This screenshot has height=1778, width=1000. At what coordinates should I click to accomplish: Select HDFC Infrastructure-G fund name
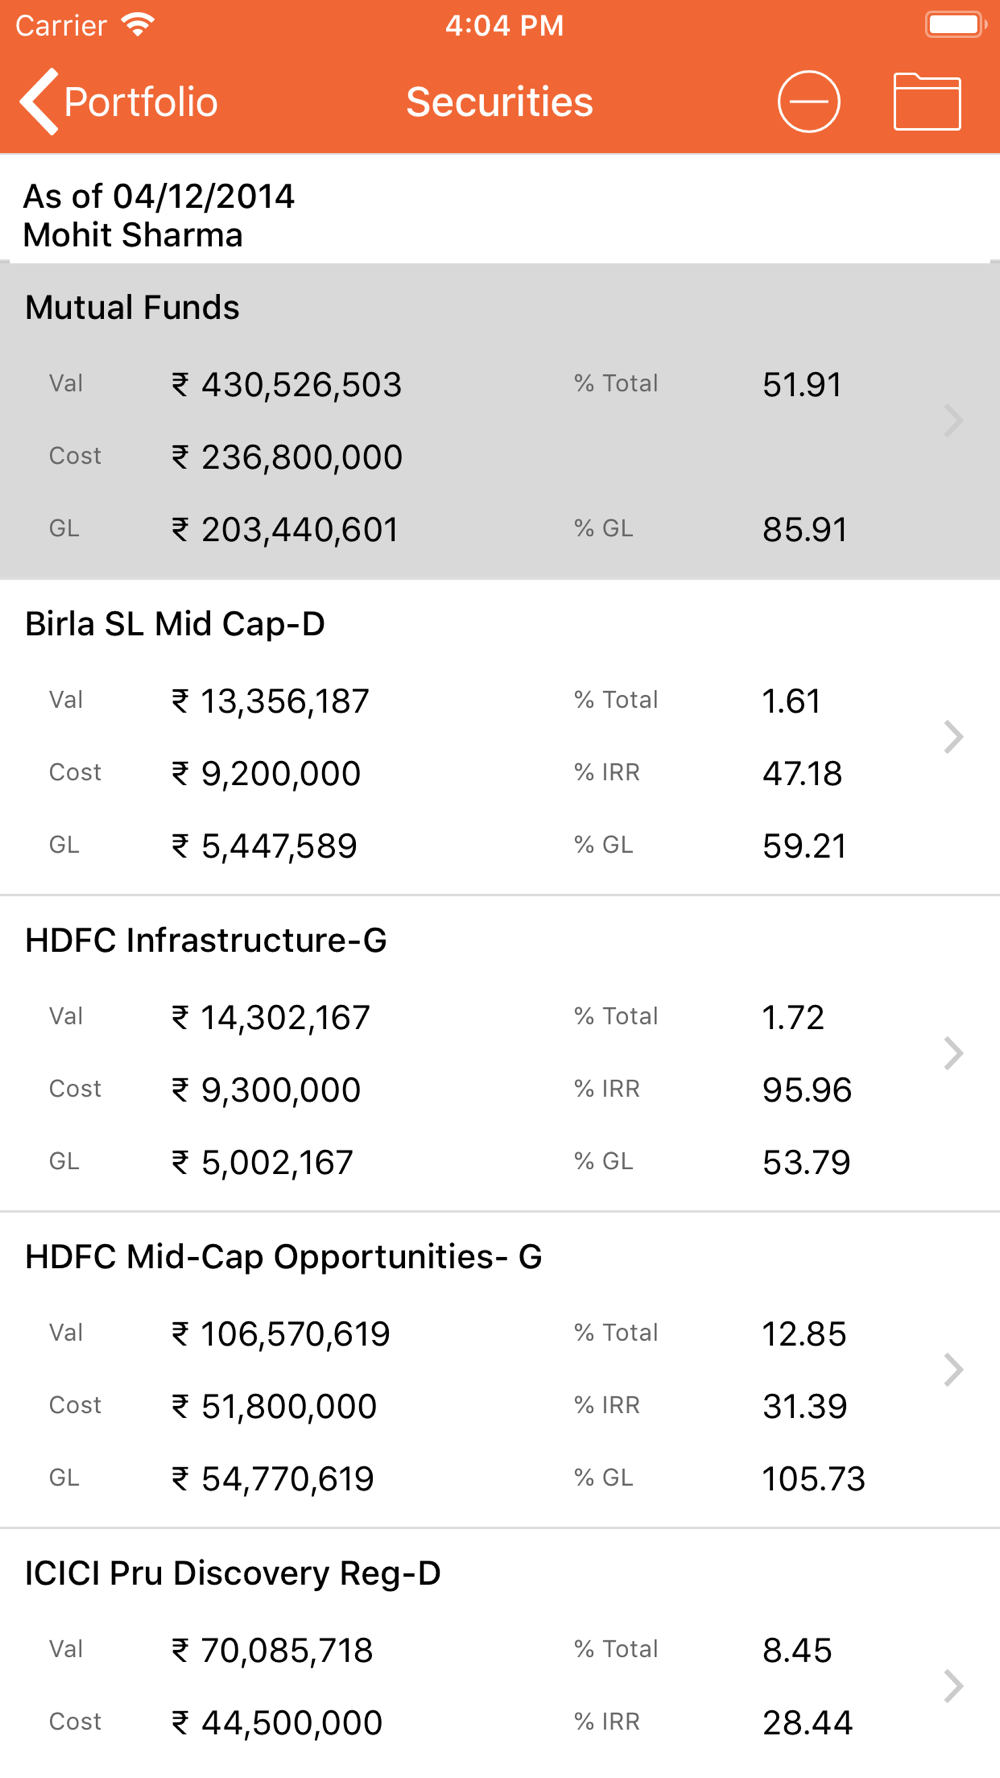click(x=206, y=940)
